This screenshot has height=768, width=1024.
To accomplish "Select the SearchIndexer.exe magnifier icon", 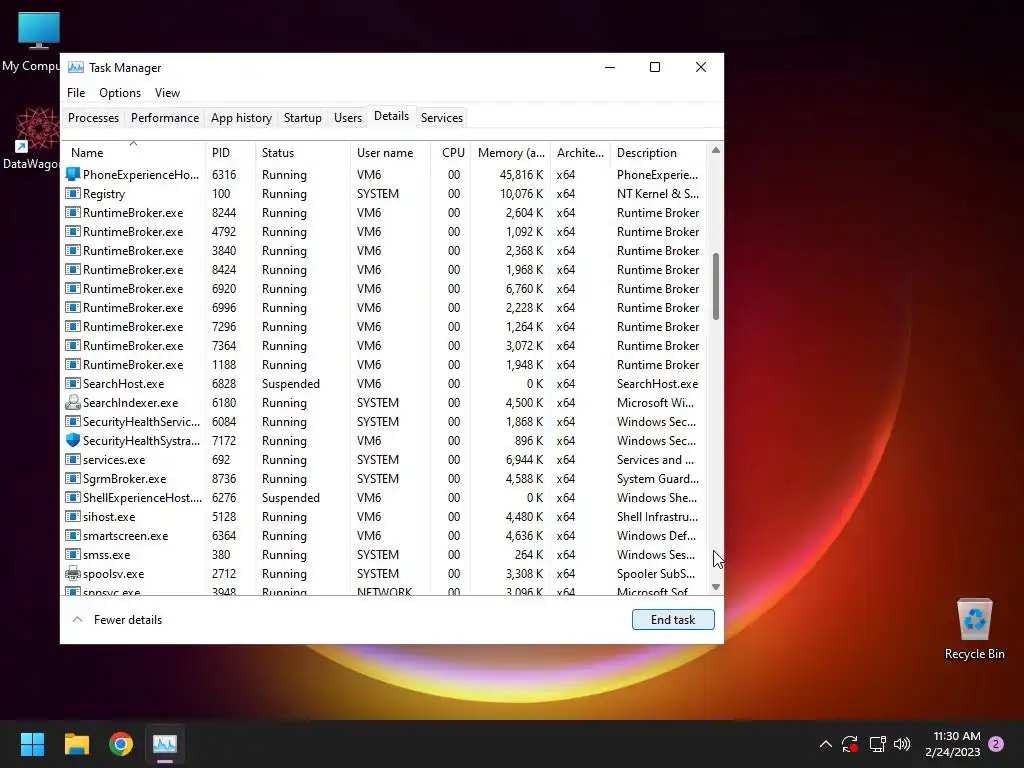I will coord(72,402).
